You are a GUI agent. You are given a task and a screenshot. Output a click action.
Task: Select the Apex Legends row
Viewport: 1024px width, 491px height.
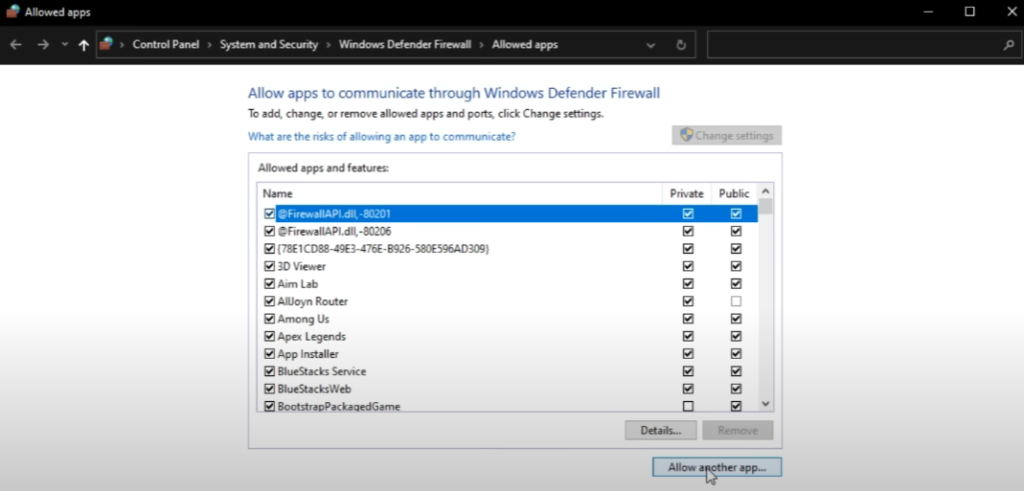point(508,336)
